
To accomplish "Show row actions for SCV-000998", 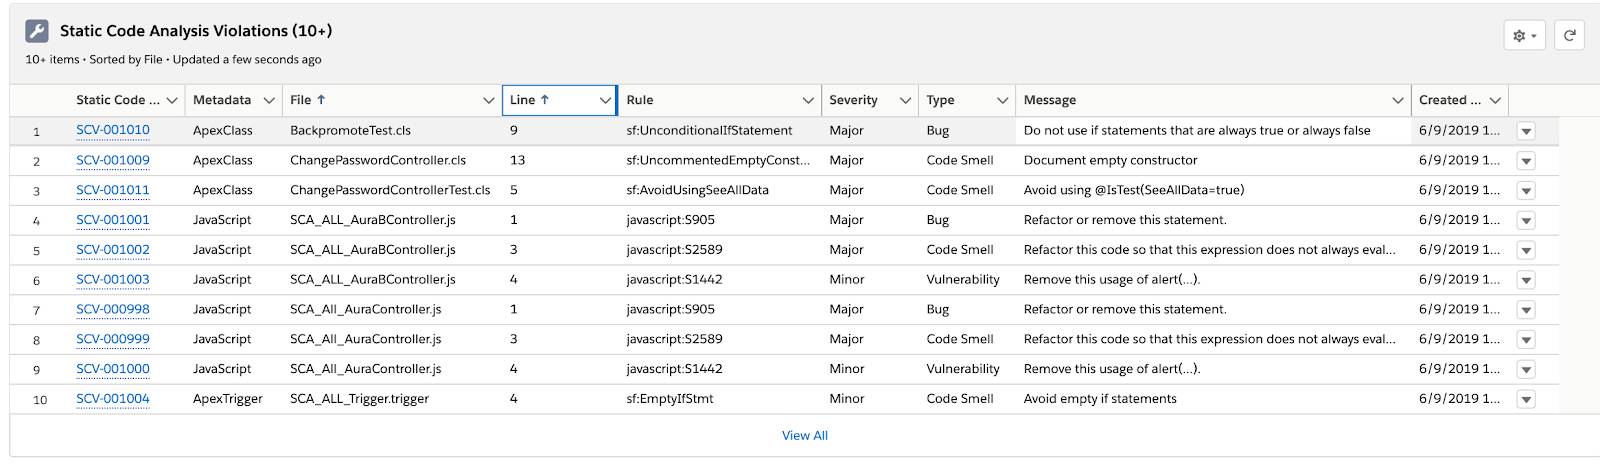I will pos(1526,310).
